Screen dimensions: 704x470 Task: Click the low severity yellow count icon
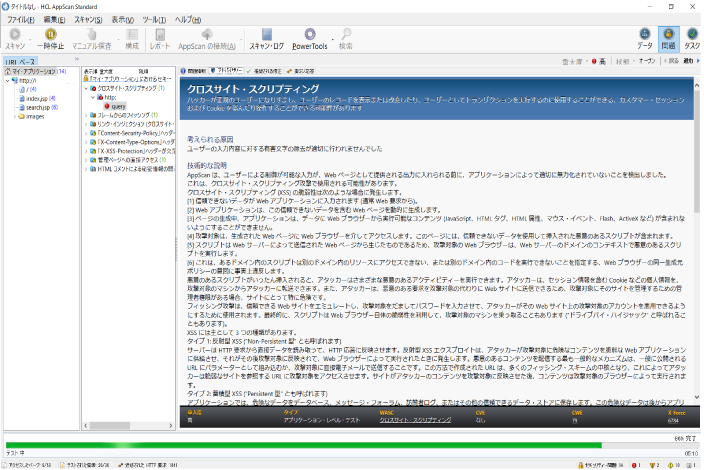pyautogui.click(x=671, y=466)
